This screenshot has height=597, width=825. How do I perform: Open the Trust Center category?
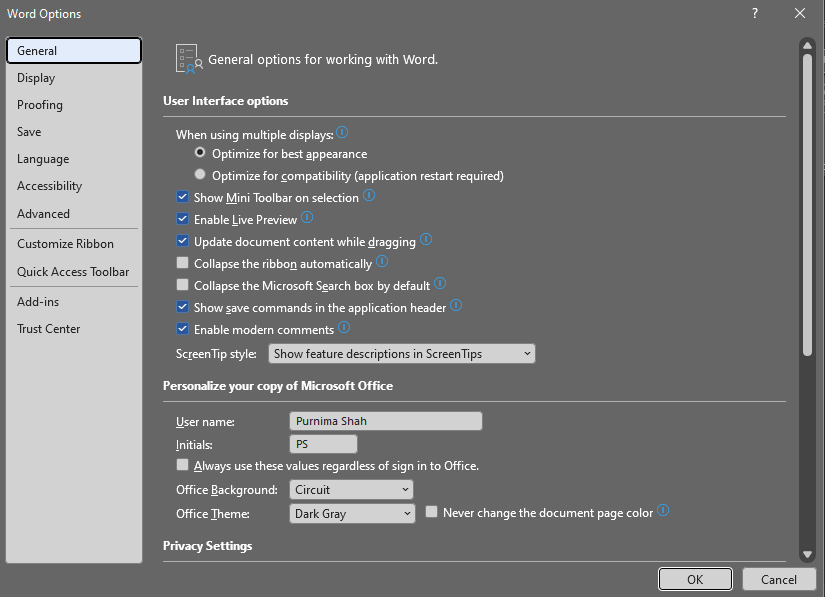(74, 329)
